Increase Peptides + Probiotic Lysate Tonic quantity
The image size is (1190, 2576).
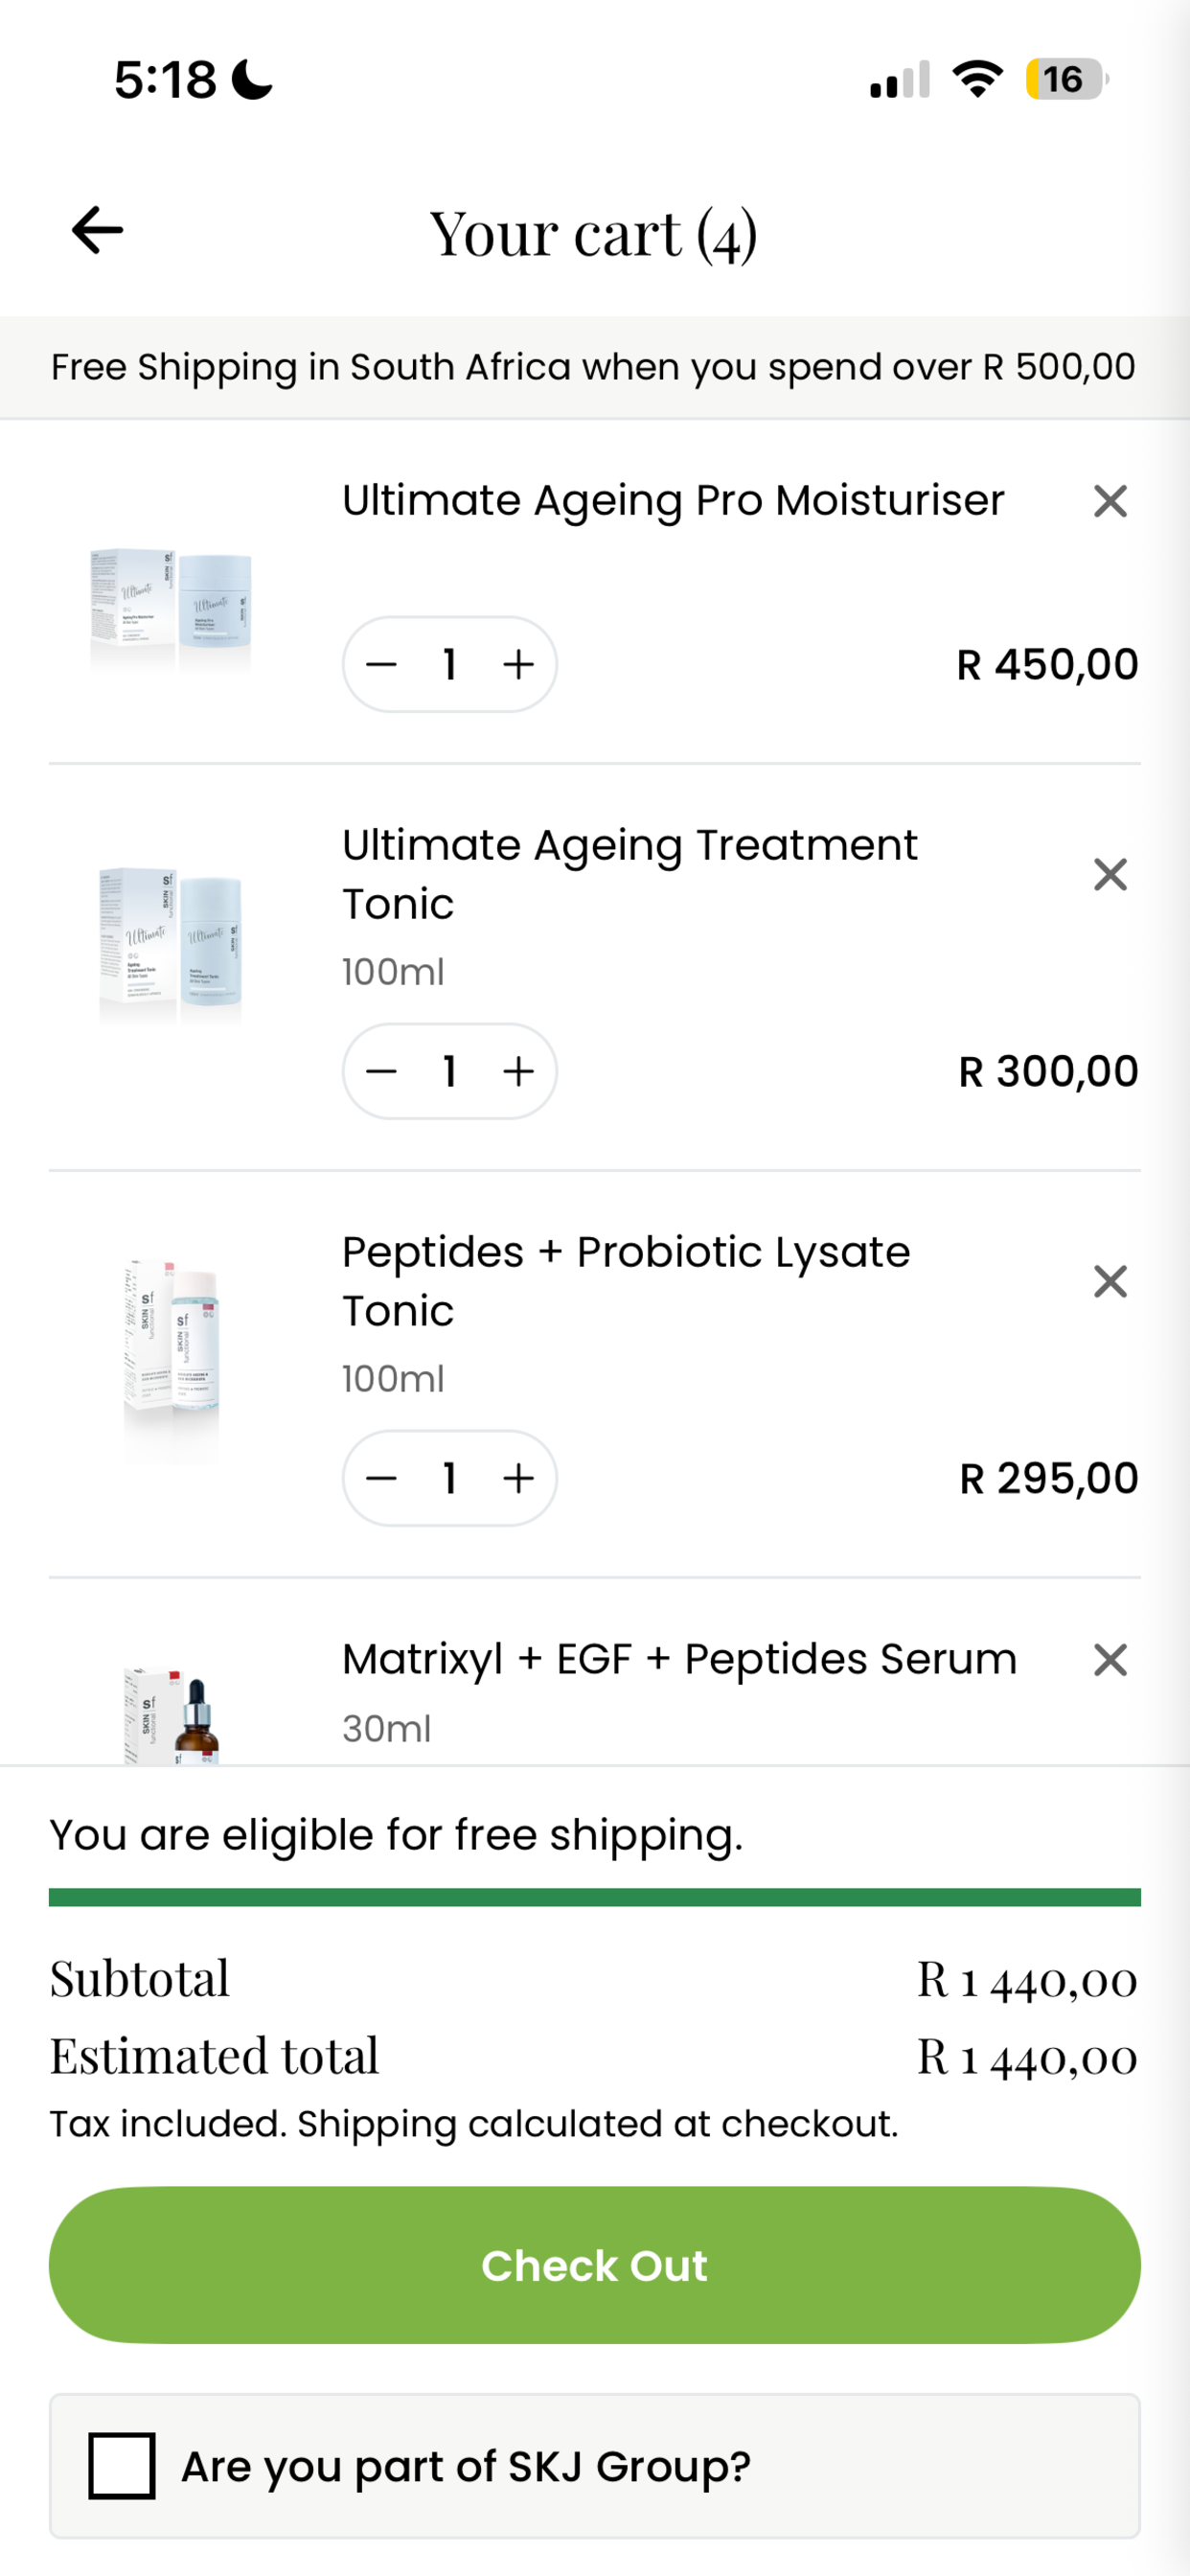pyautogui.click(x=518, y=1478)
